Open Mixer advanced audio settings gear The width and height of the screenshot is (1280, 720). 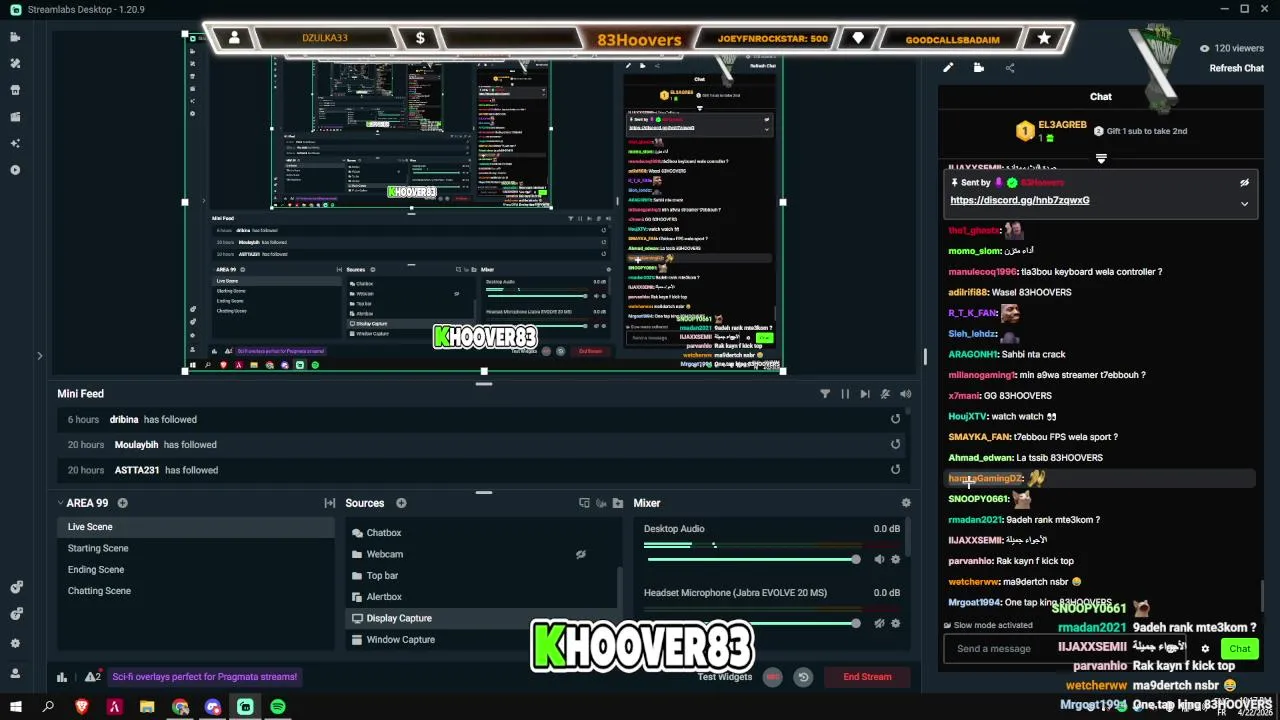coord(906,503)
